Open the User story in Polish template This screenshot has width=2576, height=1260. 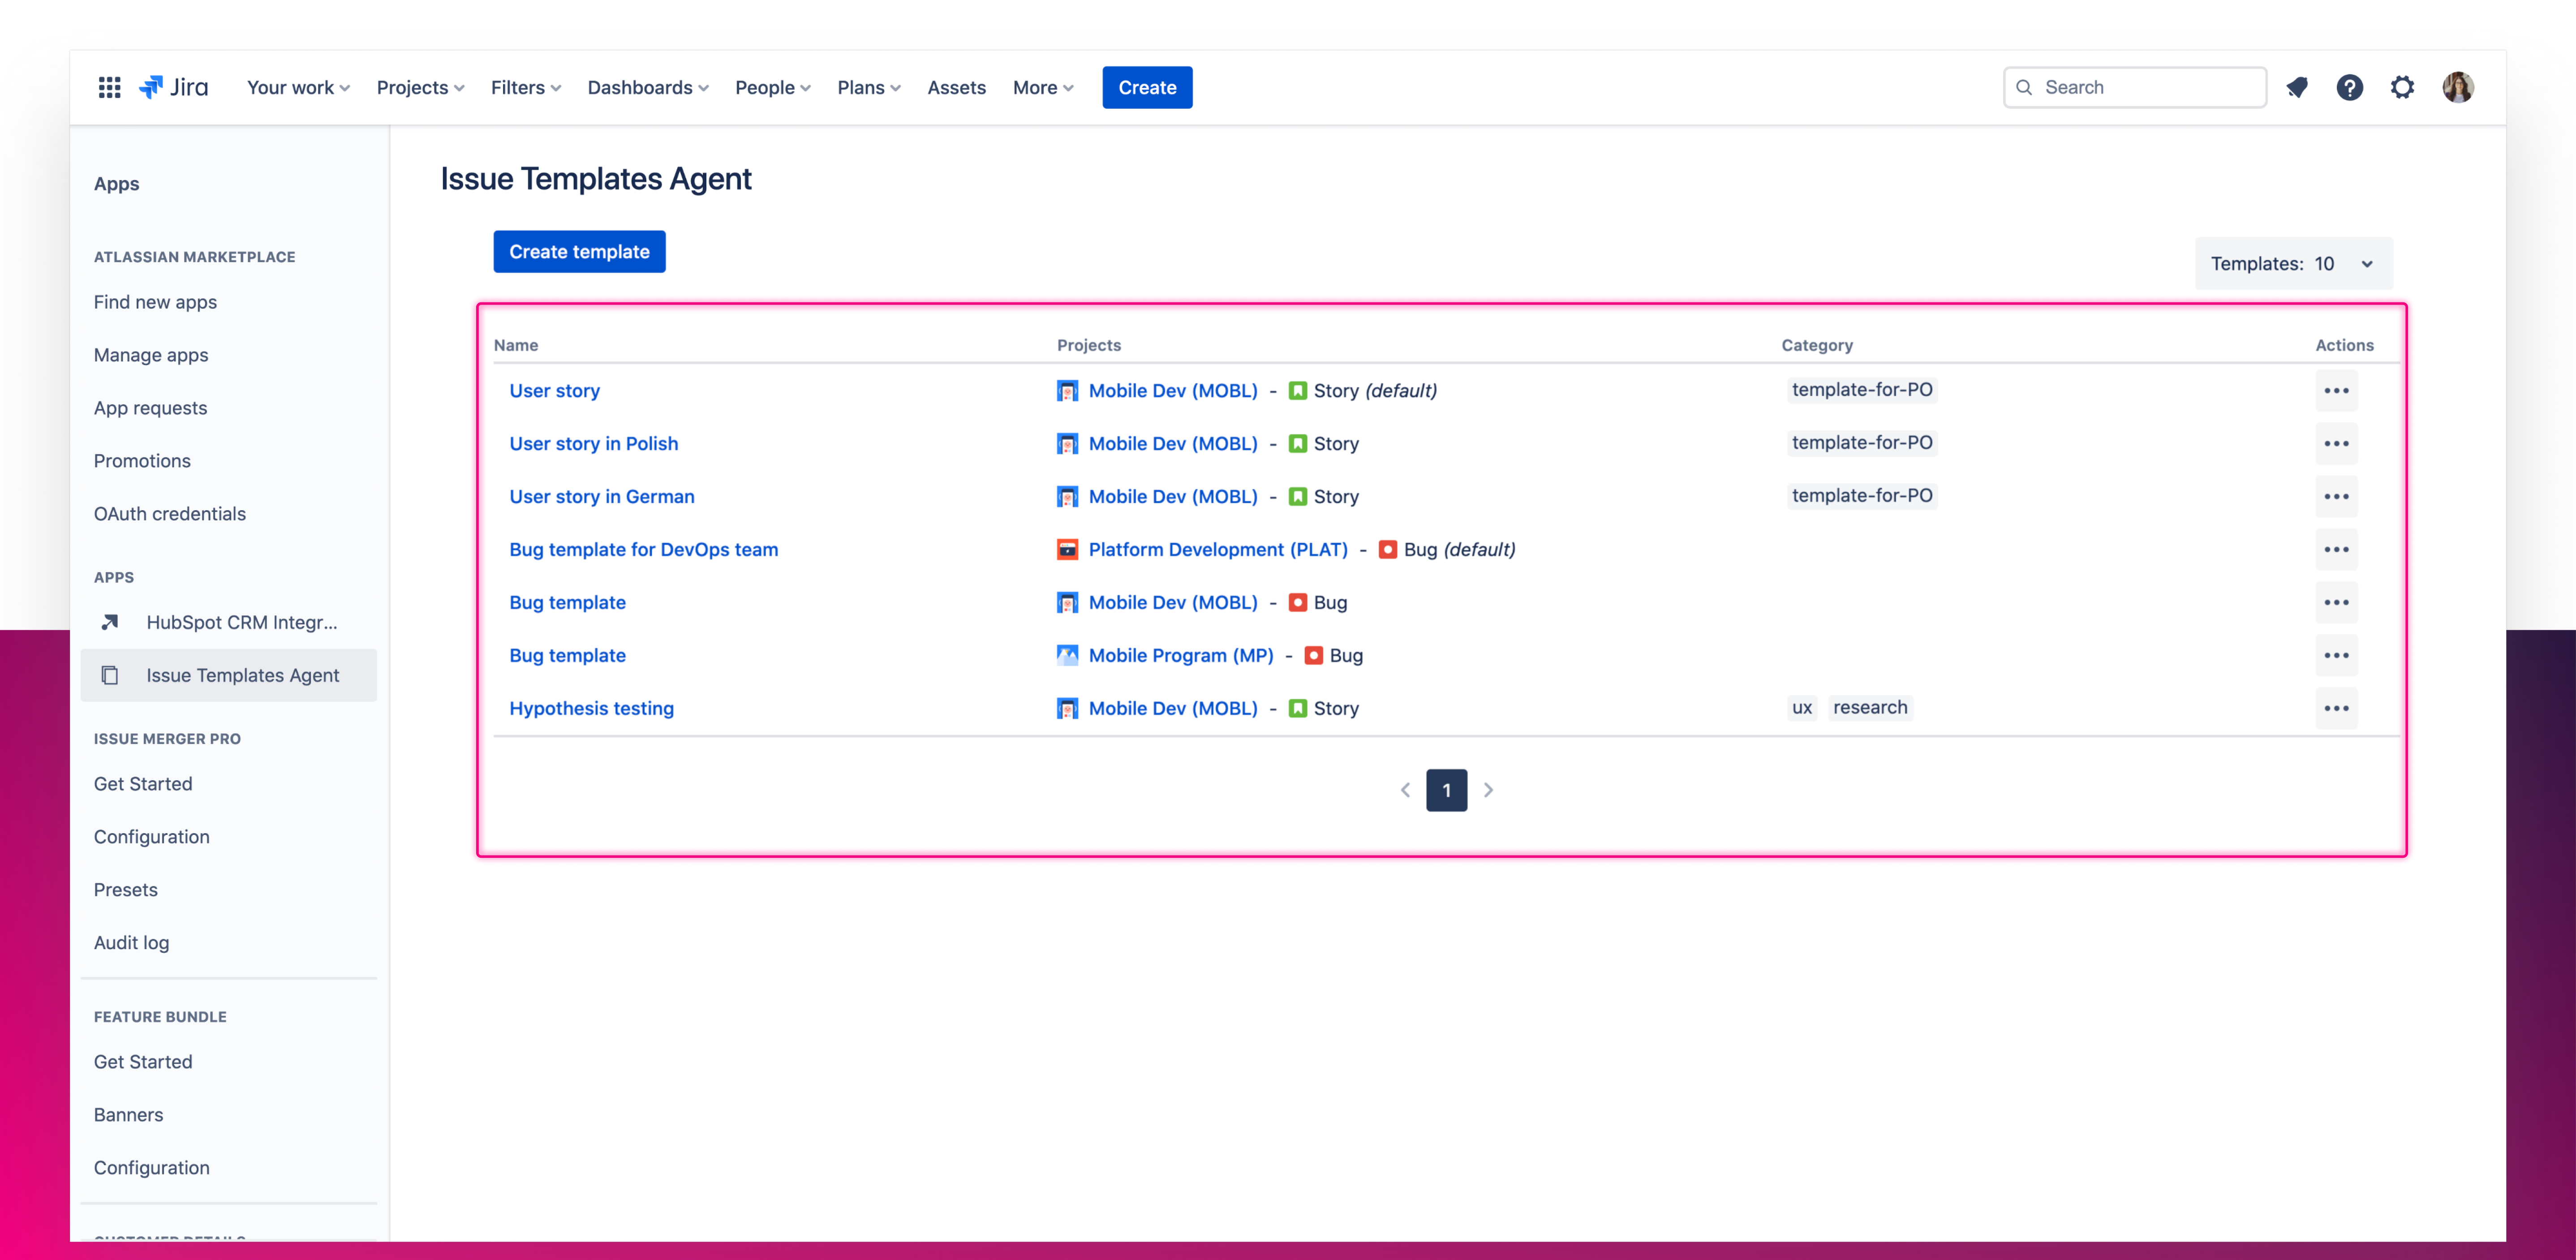tap(593, 443)
